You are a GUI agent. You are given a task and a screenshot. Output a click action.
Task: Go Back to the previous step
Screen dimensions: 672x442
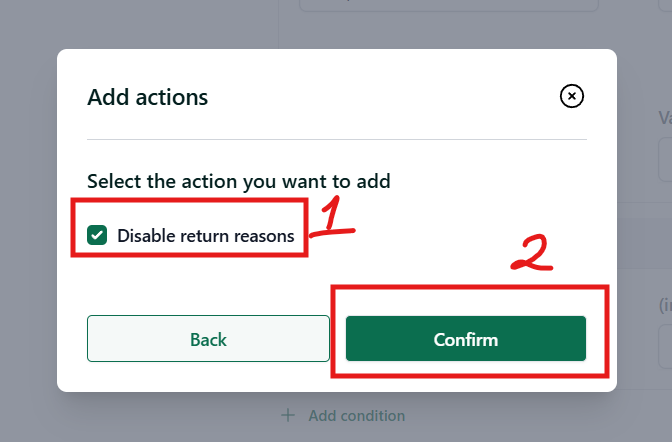208,339
